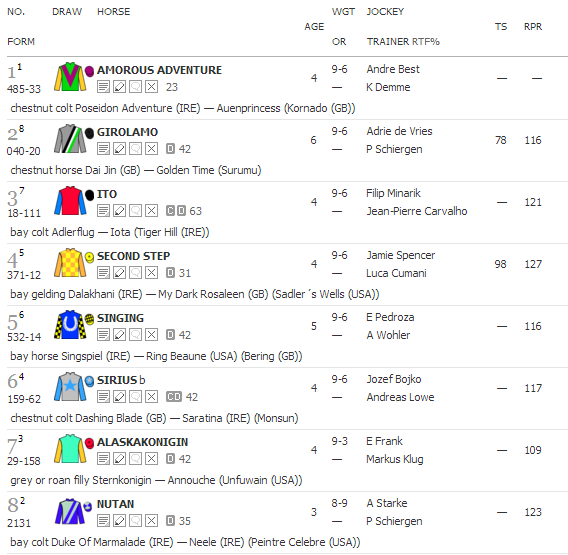Open the horse name NUTAN

tap(115, 504)
